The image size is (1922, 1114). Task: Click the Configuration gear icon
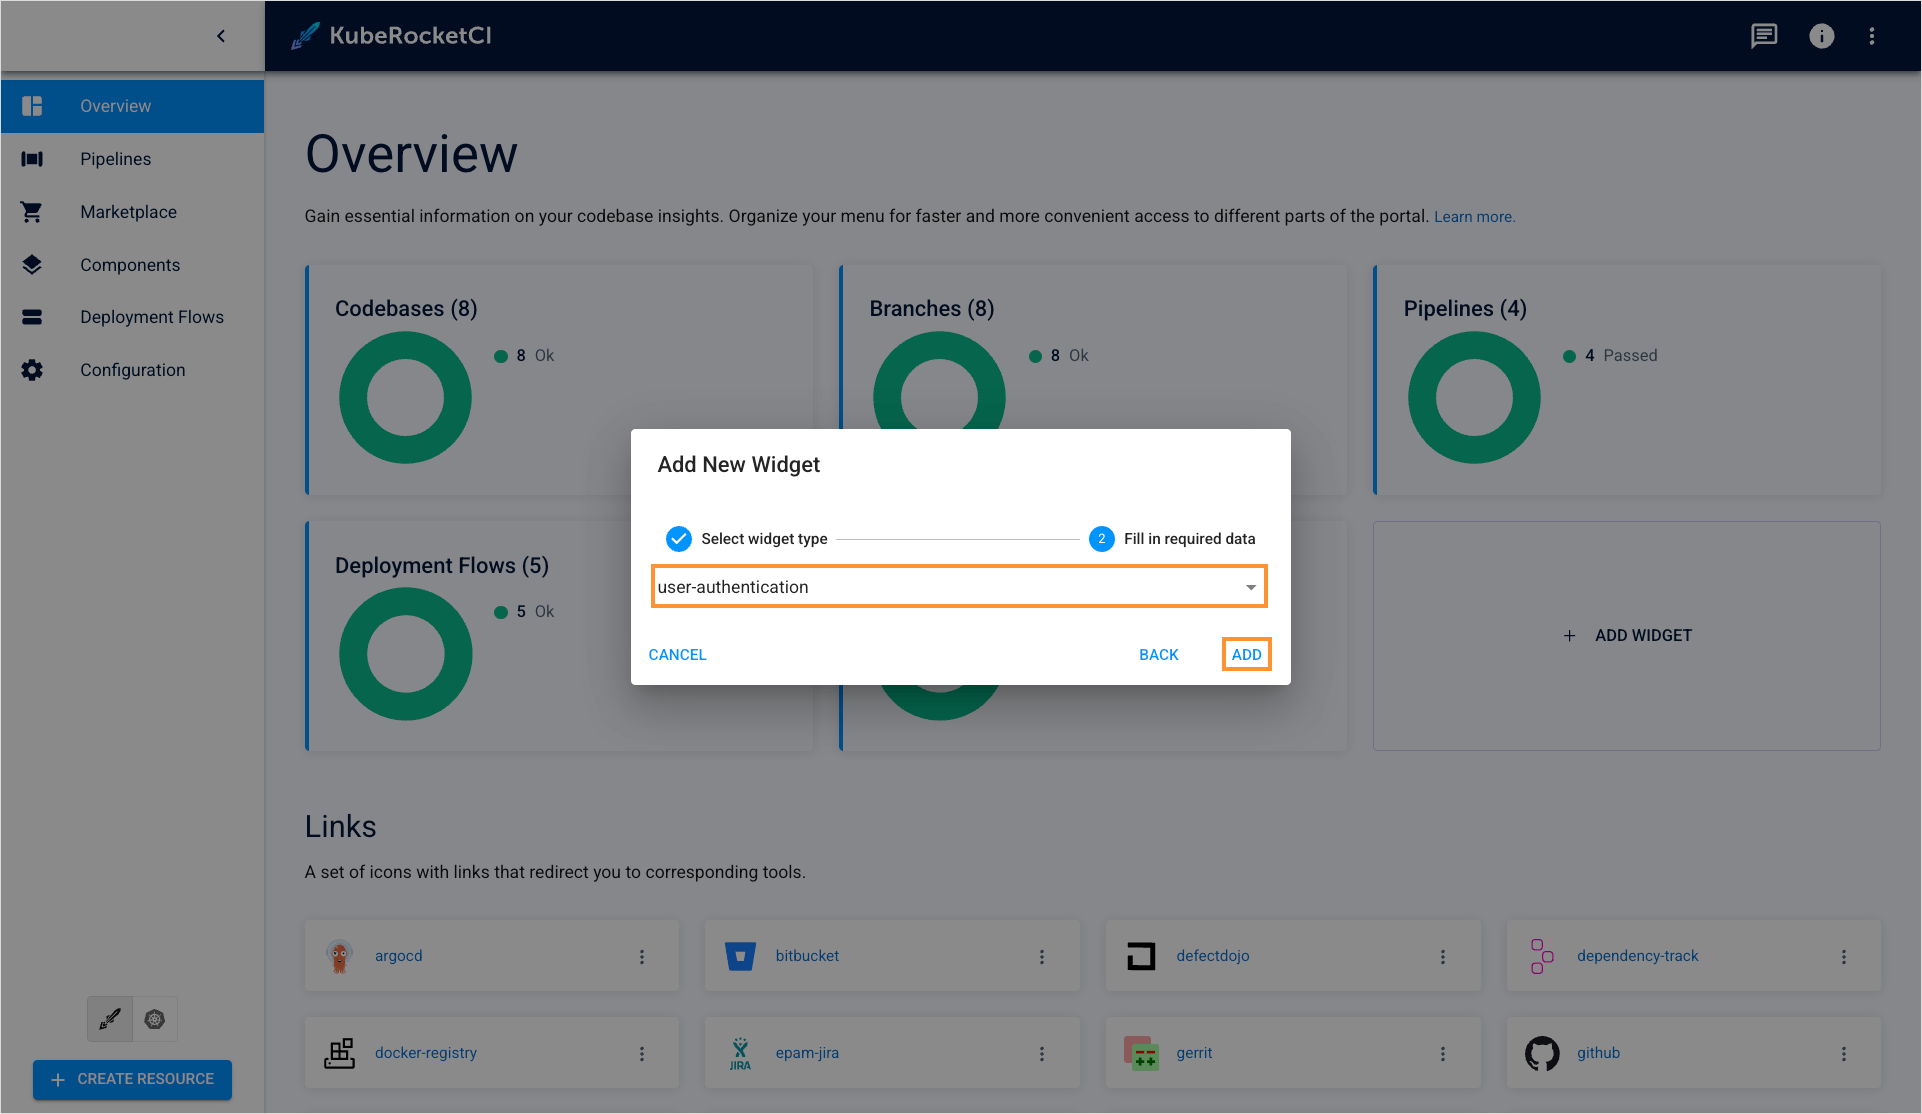[x=31, y=369]
